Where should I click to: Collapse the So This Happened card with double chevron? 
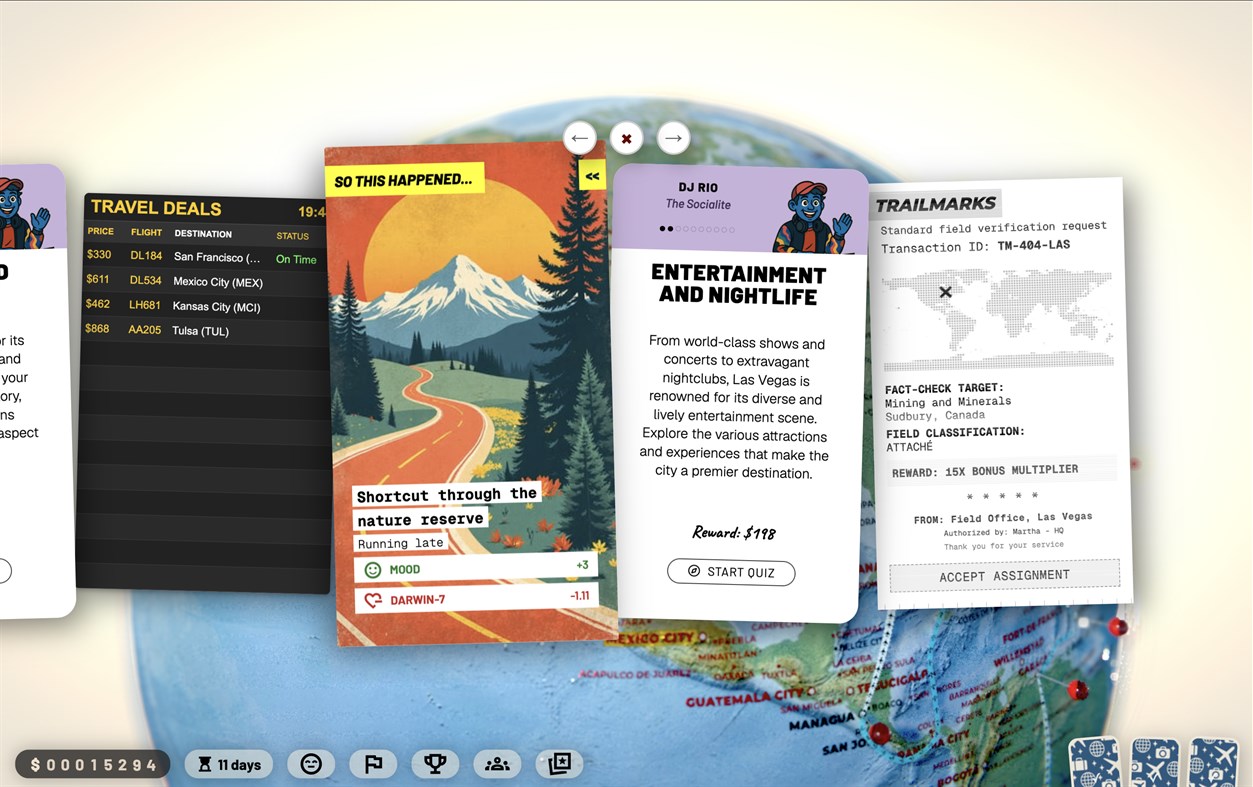point(592,176)
